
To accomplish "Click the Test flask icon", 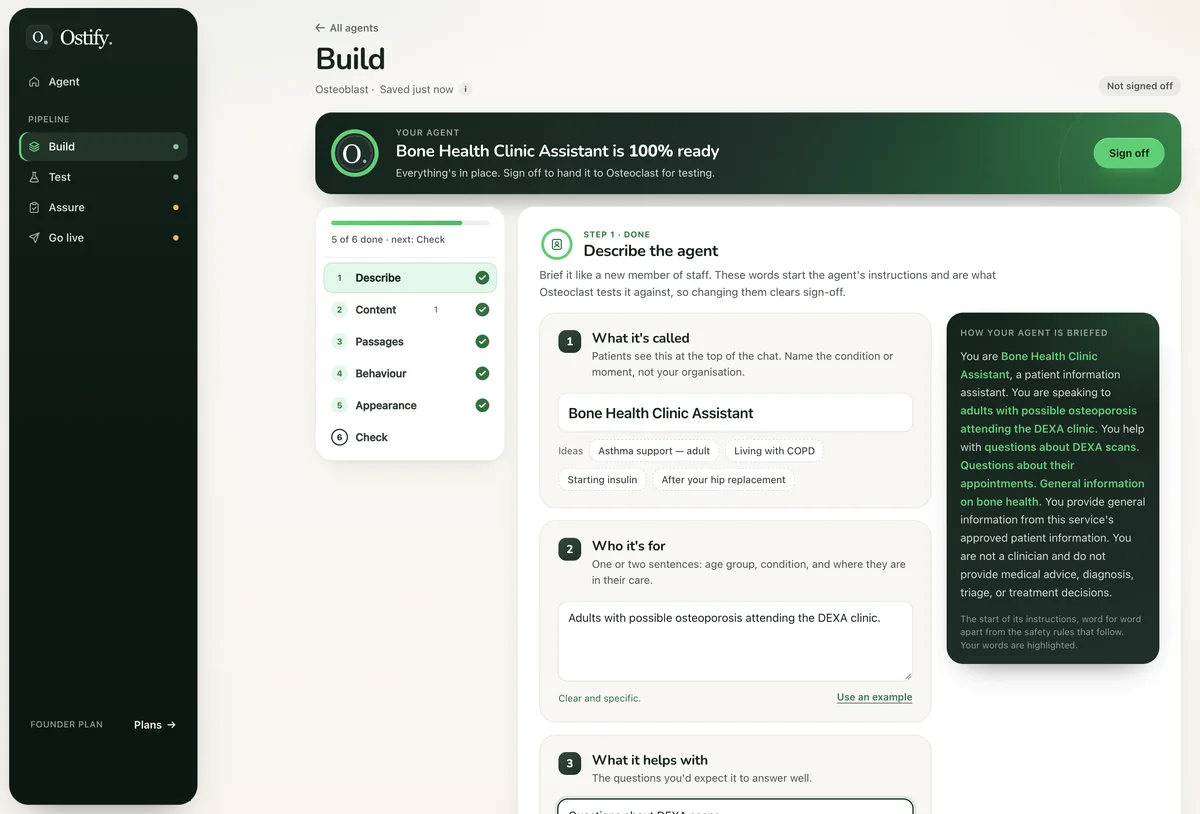I will pos(35,177).
